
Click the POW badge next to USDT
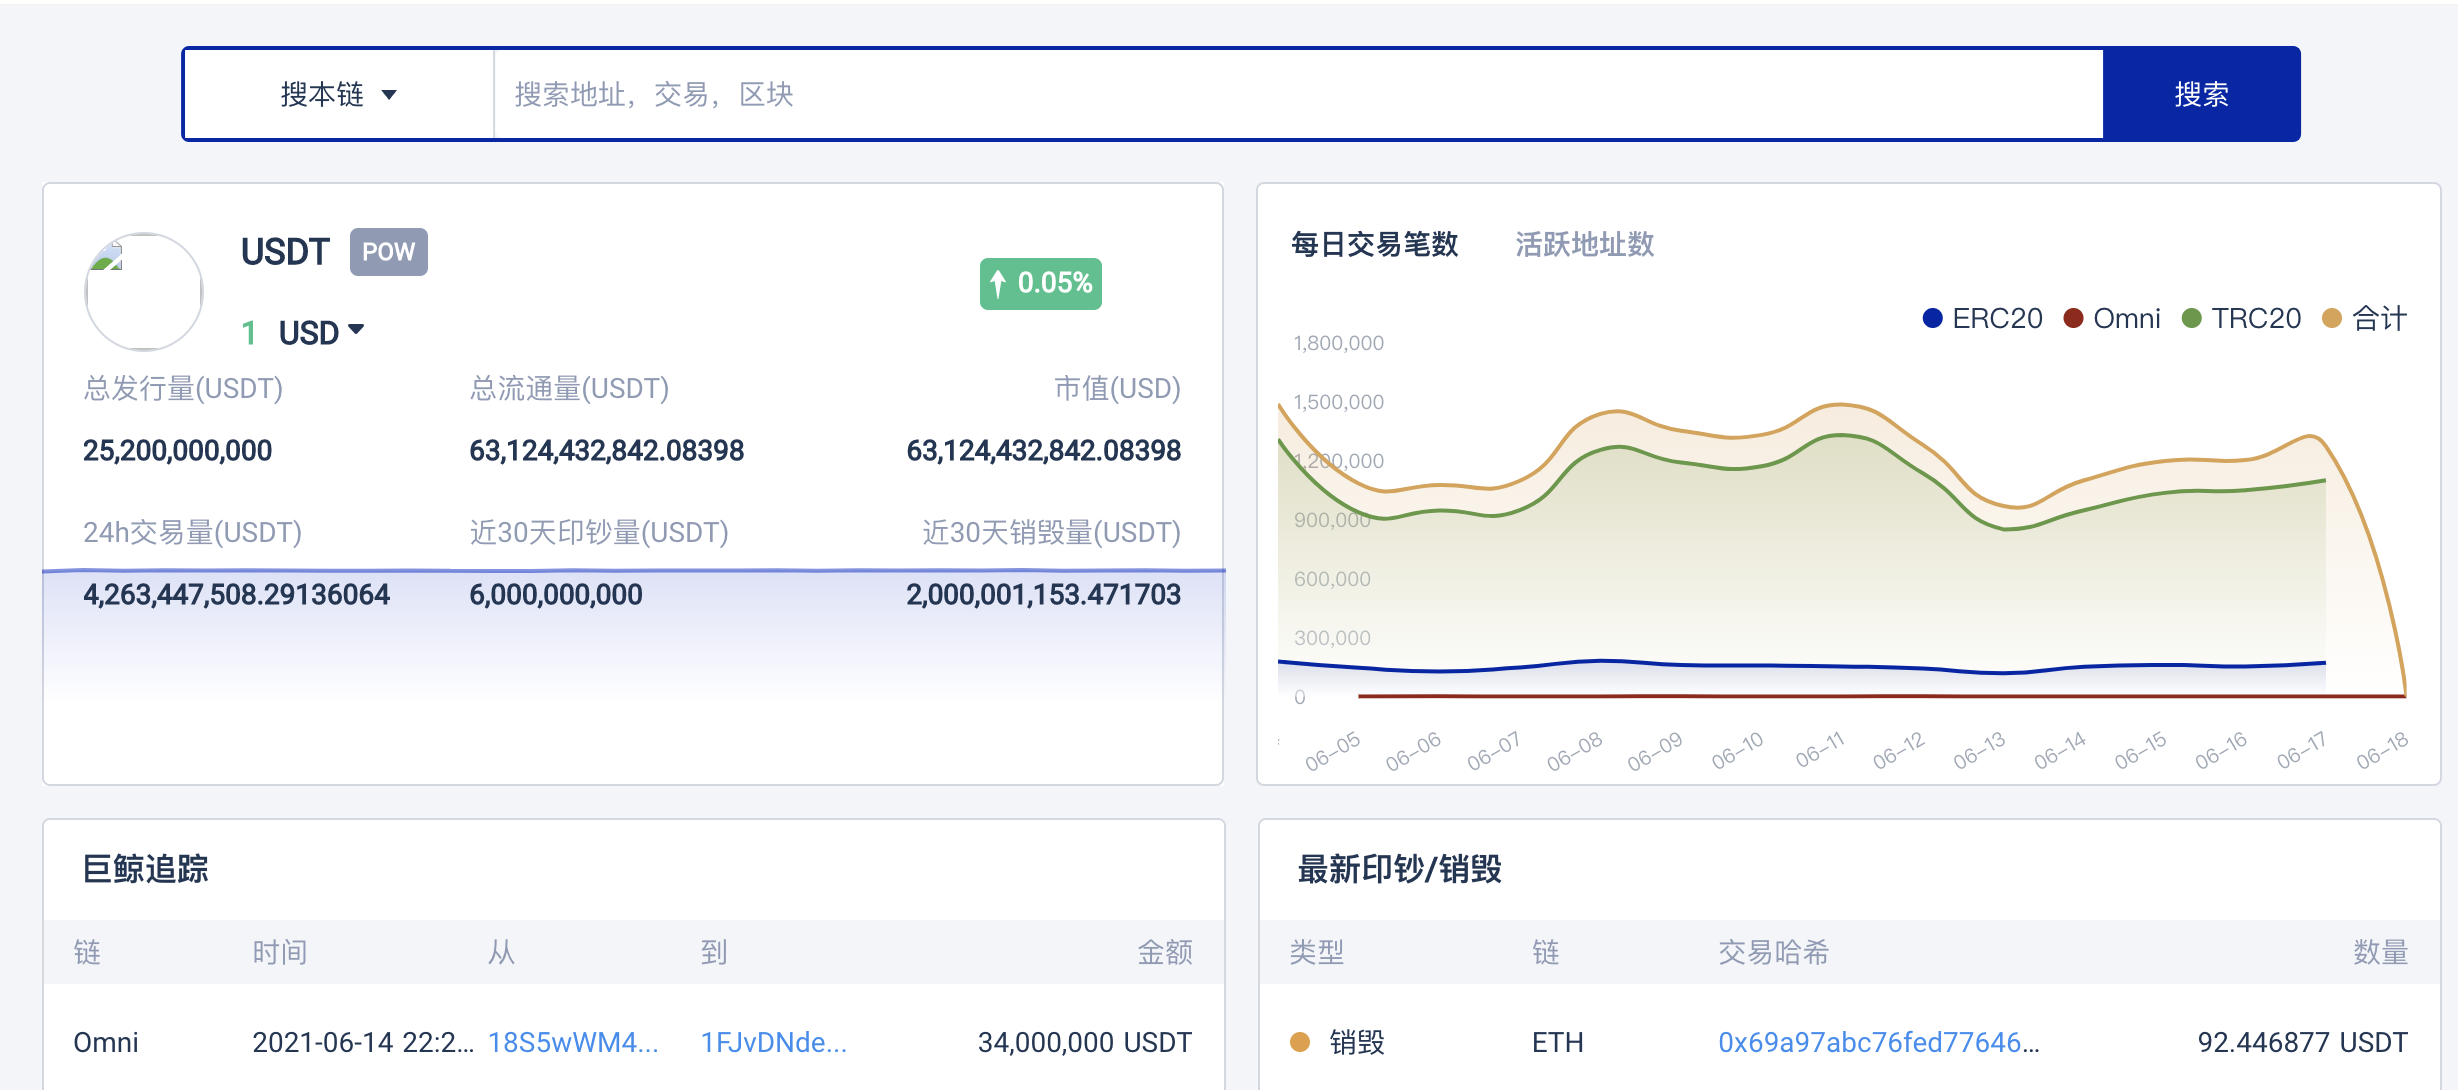coord(388,252)
